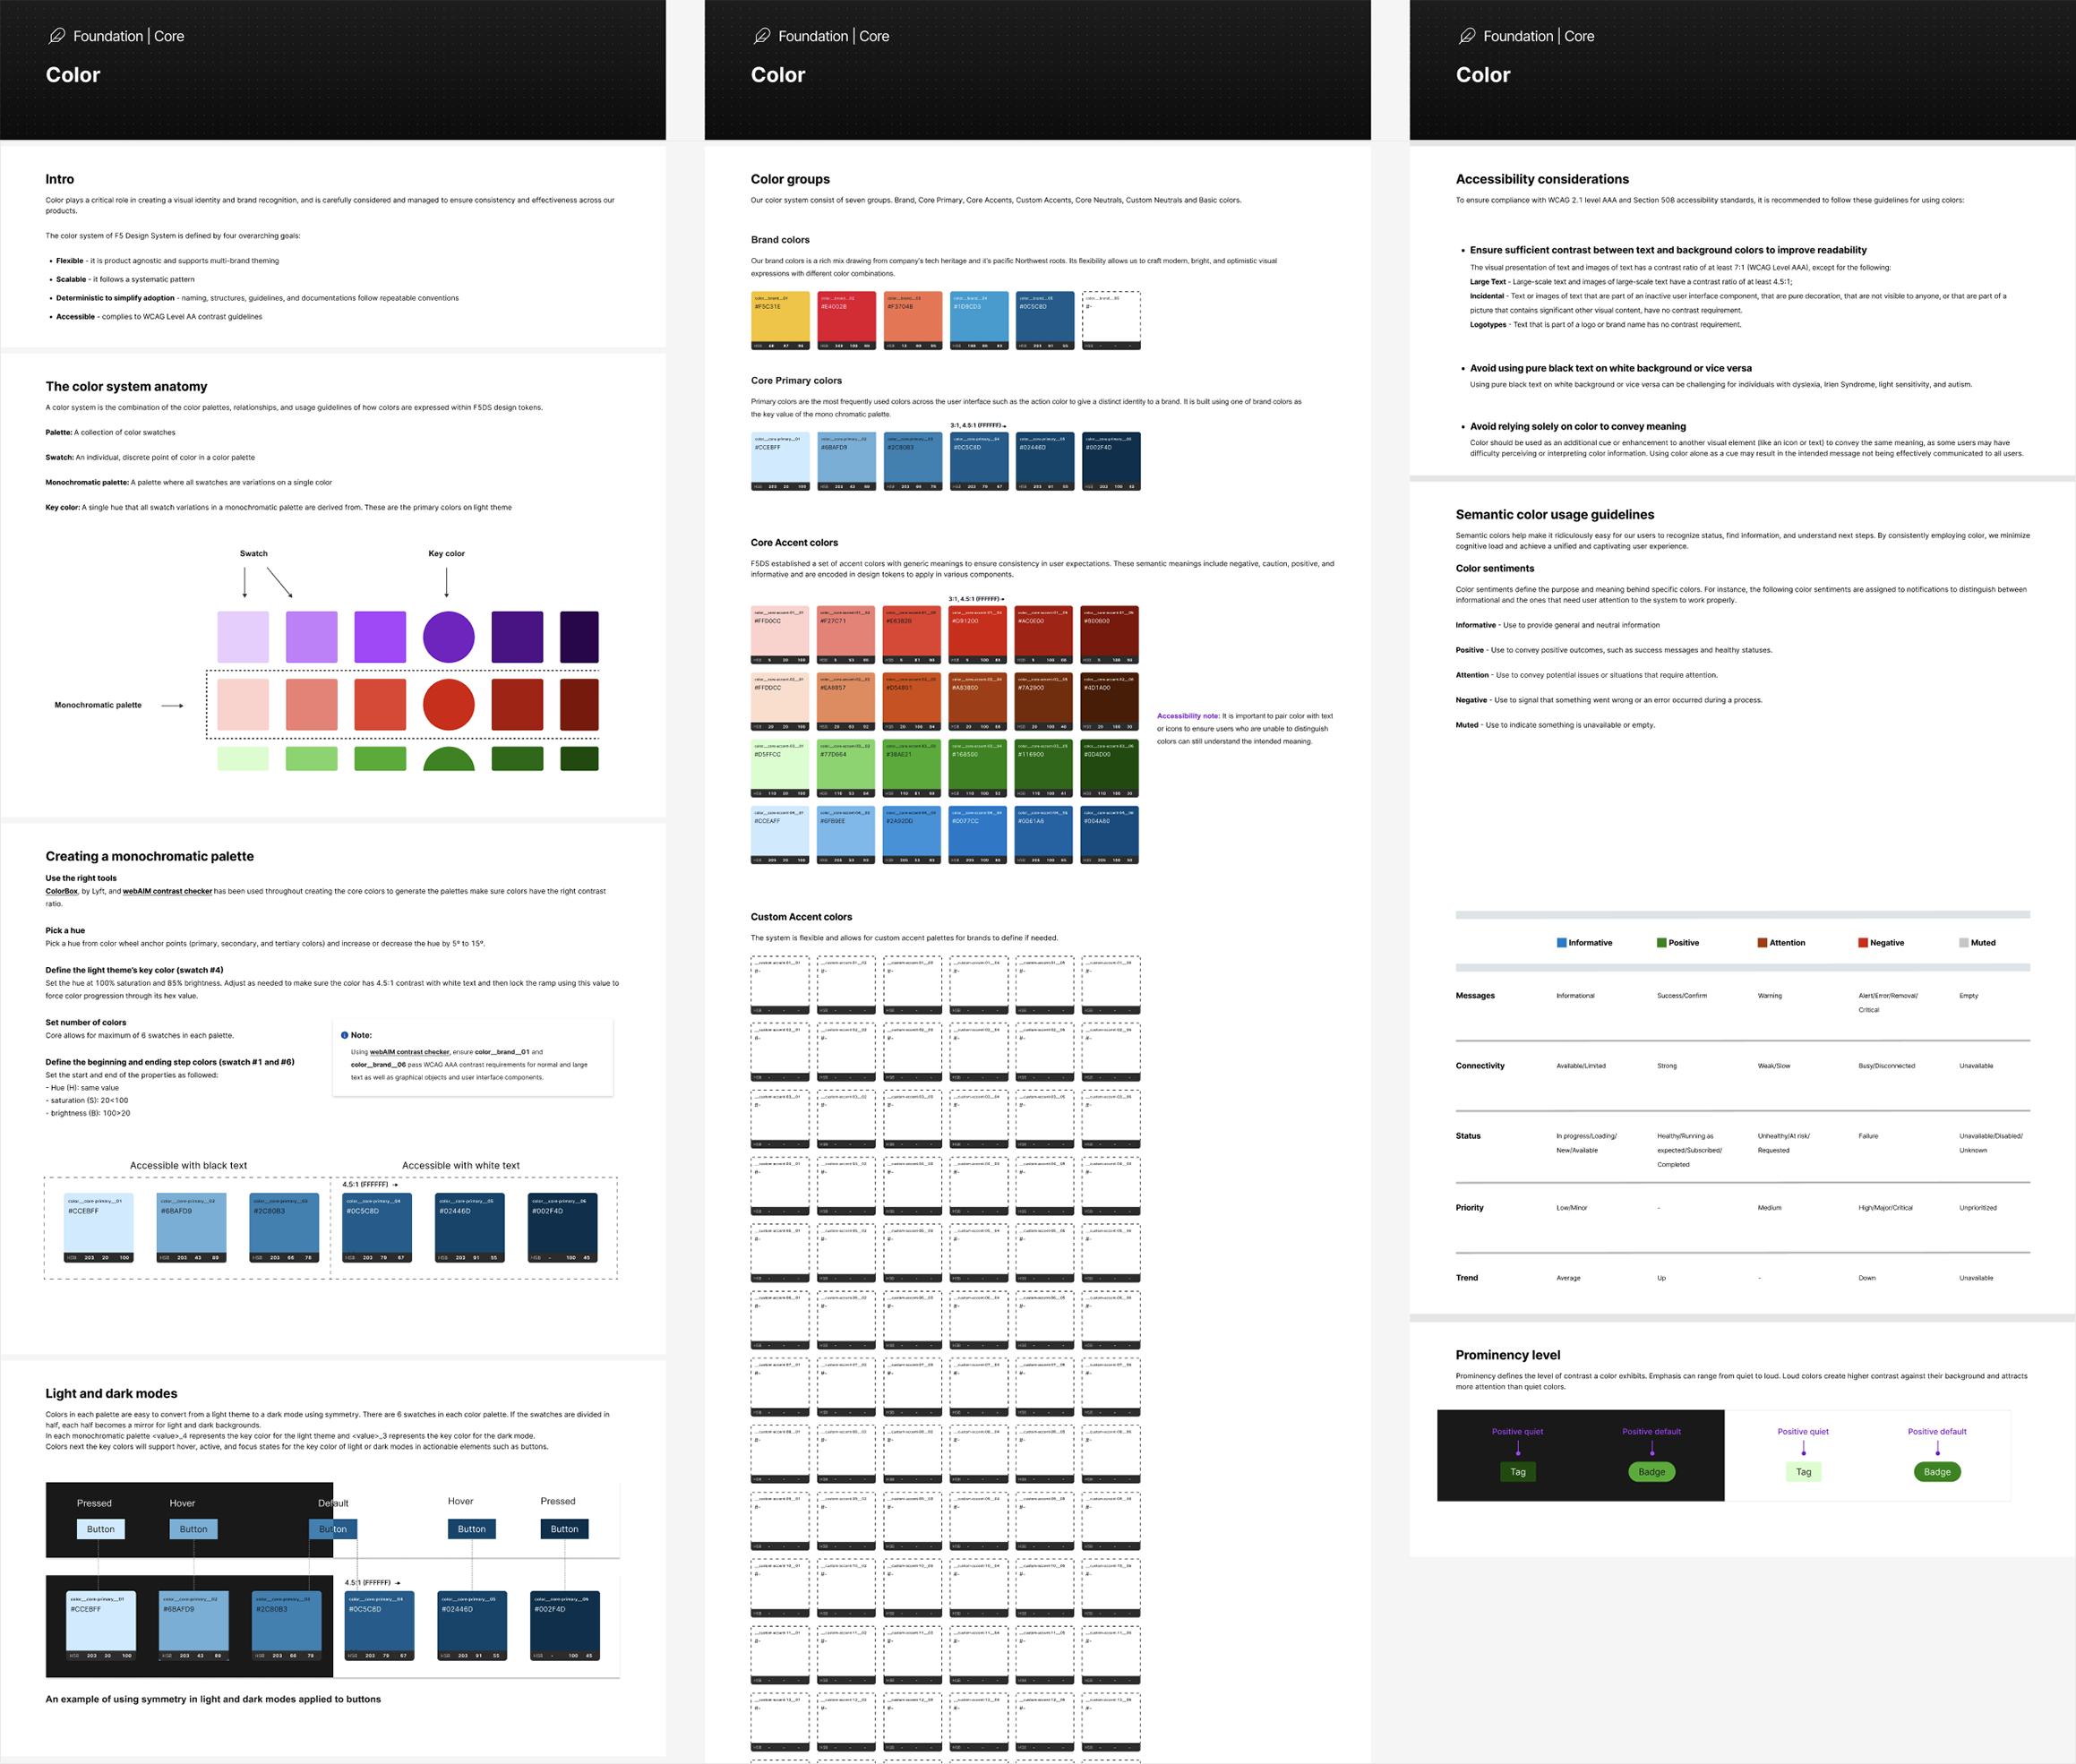Click the 'Prominency level' heading
2076x1764 pixels.
pyautogui.click(x=1508, y=1355)
